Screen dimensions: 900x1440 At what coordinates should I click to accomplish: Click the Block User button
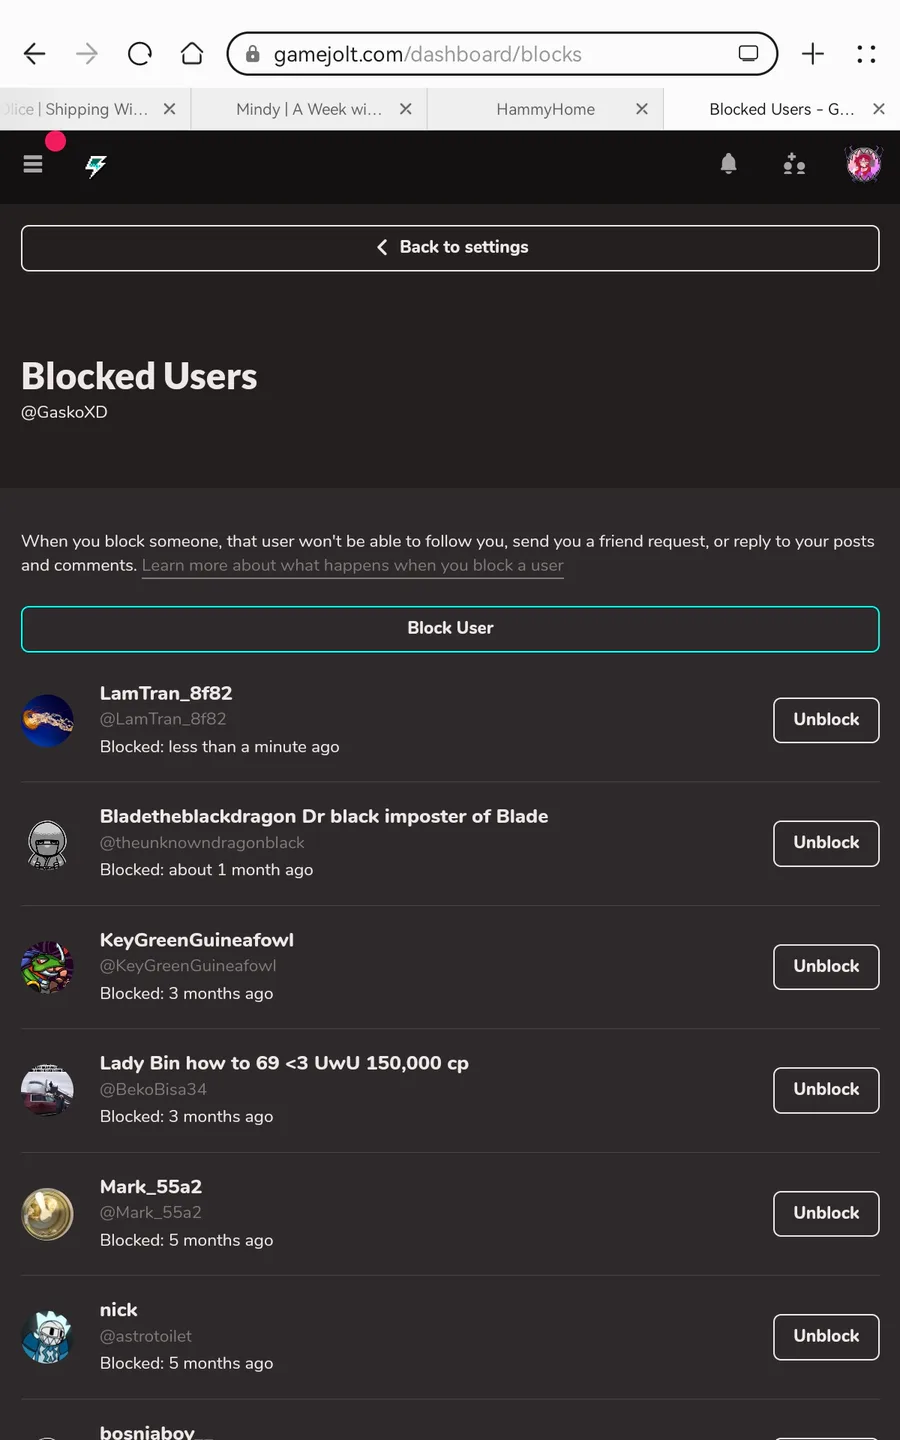450,629
